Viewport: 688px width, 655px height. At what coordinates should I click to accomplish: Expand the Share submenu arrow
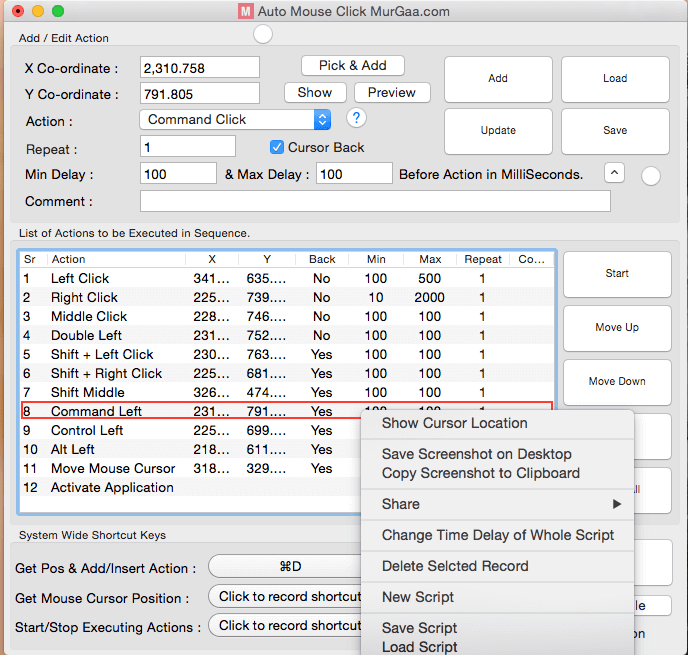[x=617, y=504]
